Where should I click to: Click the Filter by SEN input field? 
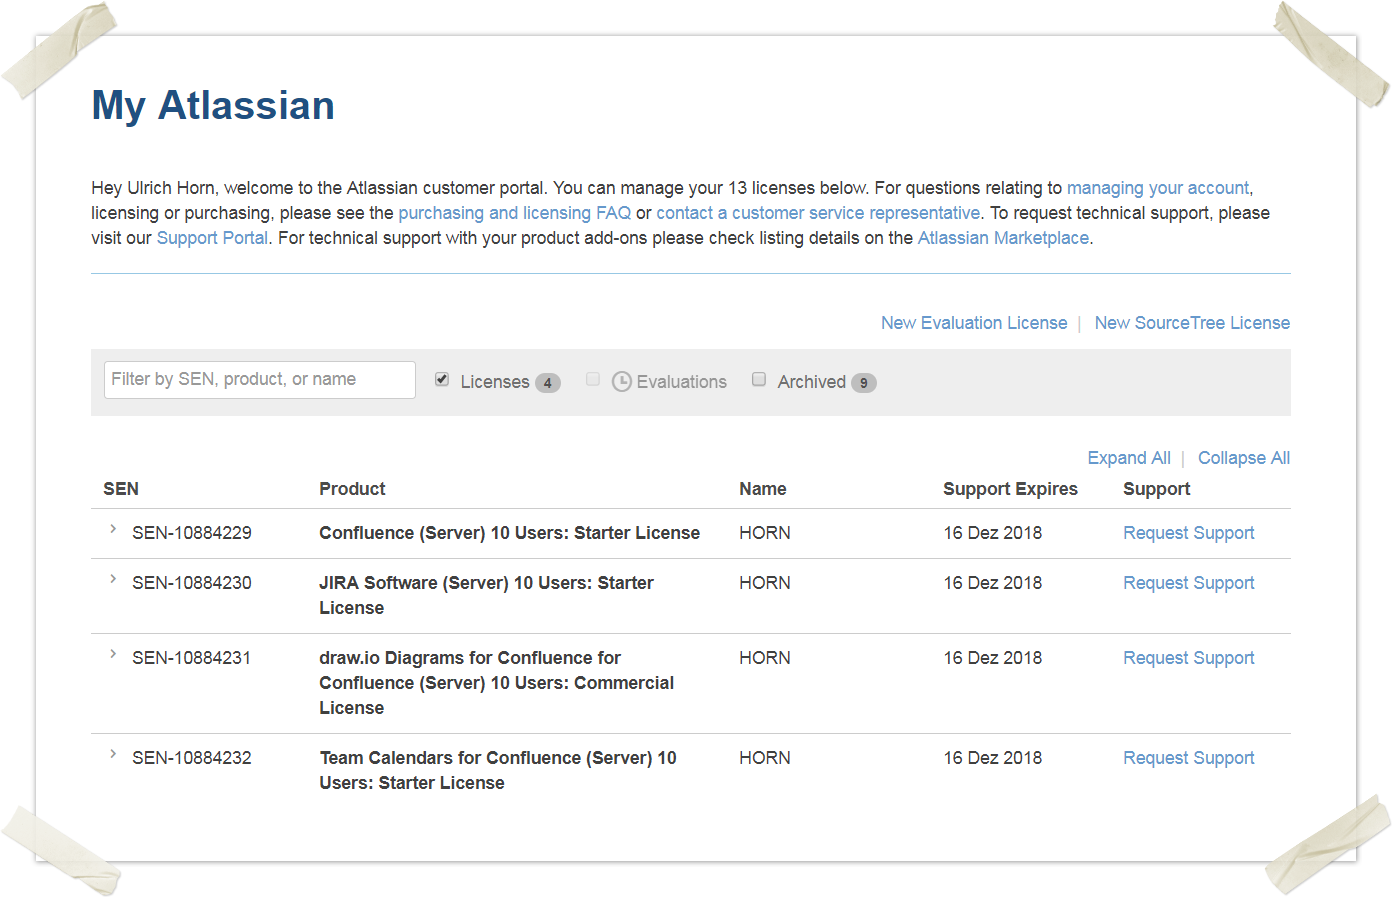[x=259, y=380]
